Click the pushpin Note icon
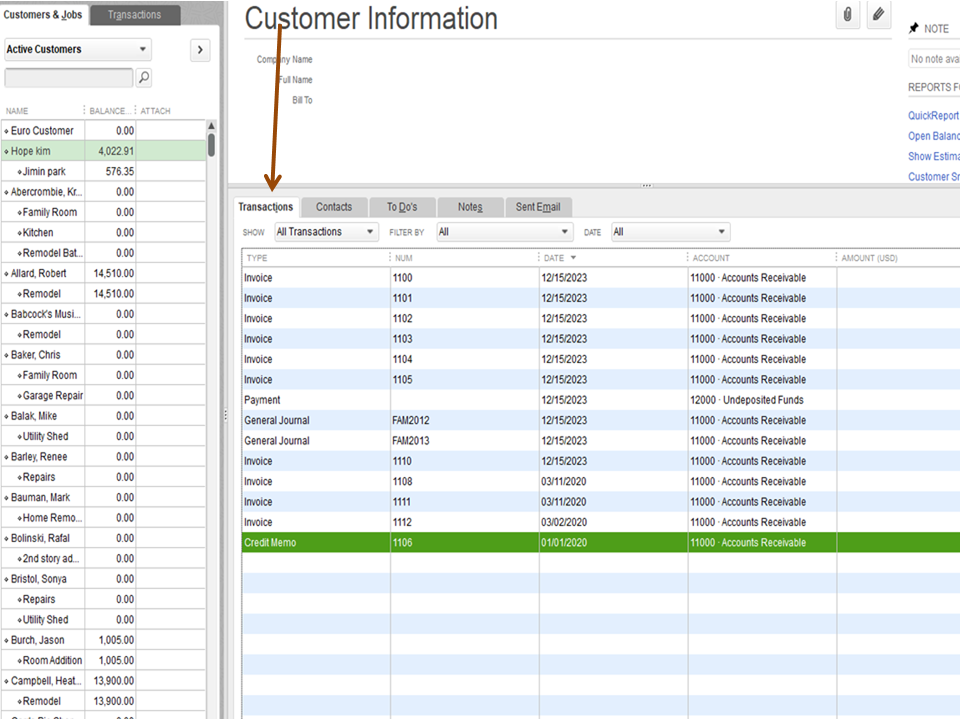The width and height of the screenshot is (960, 720). pos(913,28)
